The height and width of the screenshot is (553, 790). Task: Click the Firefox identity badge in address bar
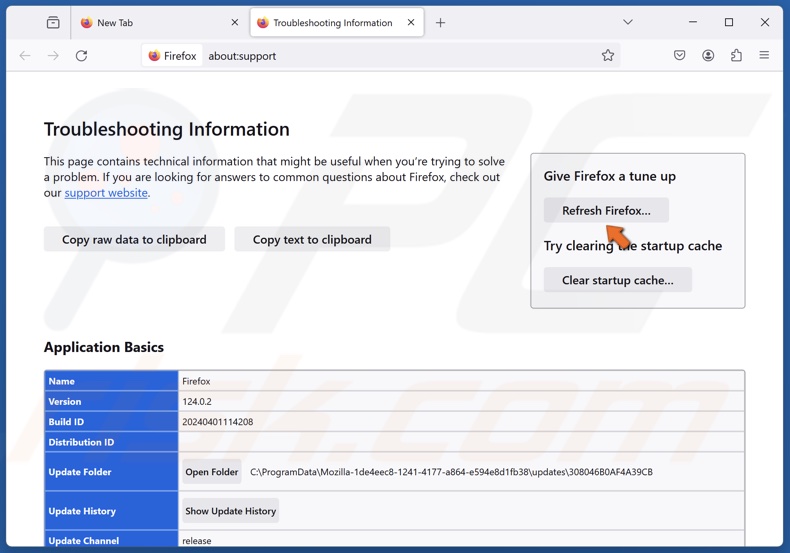click(x=172, y=56)
